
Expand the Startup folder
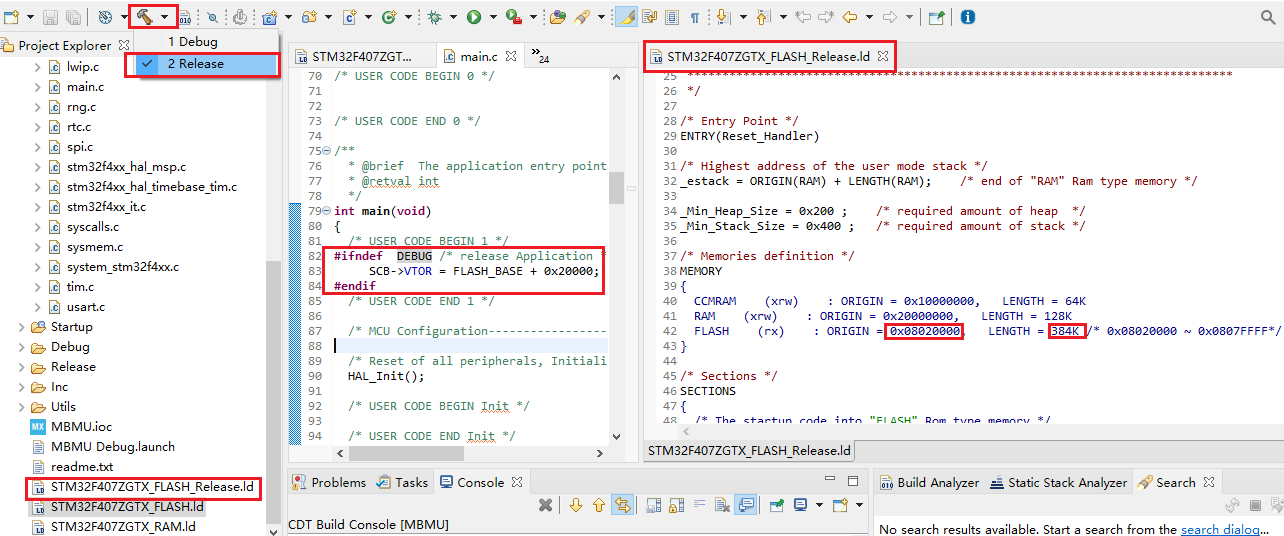click(x=23, y=327)
